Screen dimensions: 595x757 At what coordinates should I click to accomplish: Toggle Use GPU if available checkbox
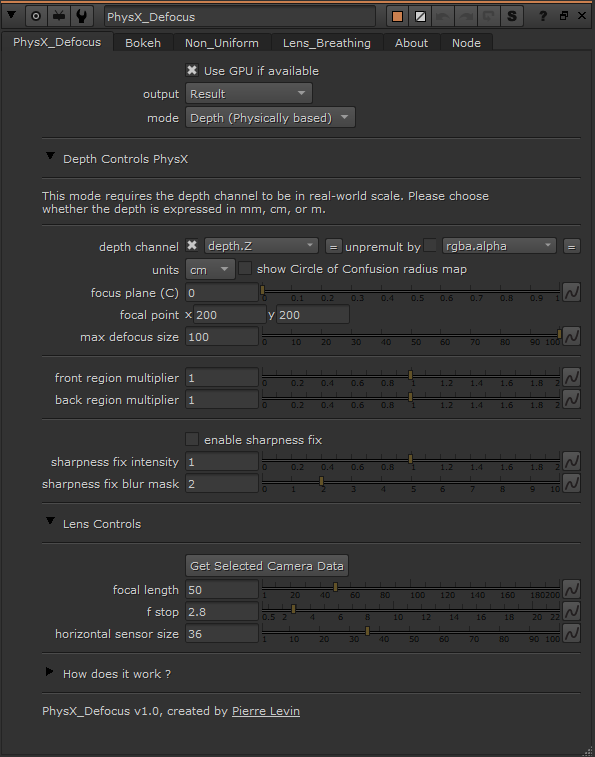pos(192,70)
